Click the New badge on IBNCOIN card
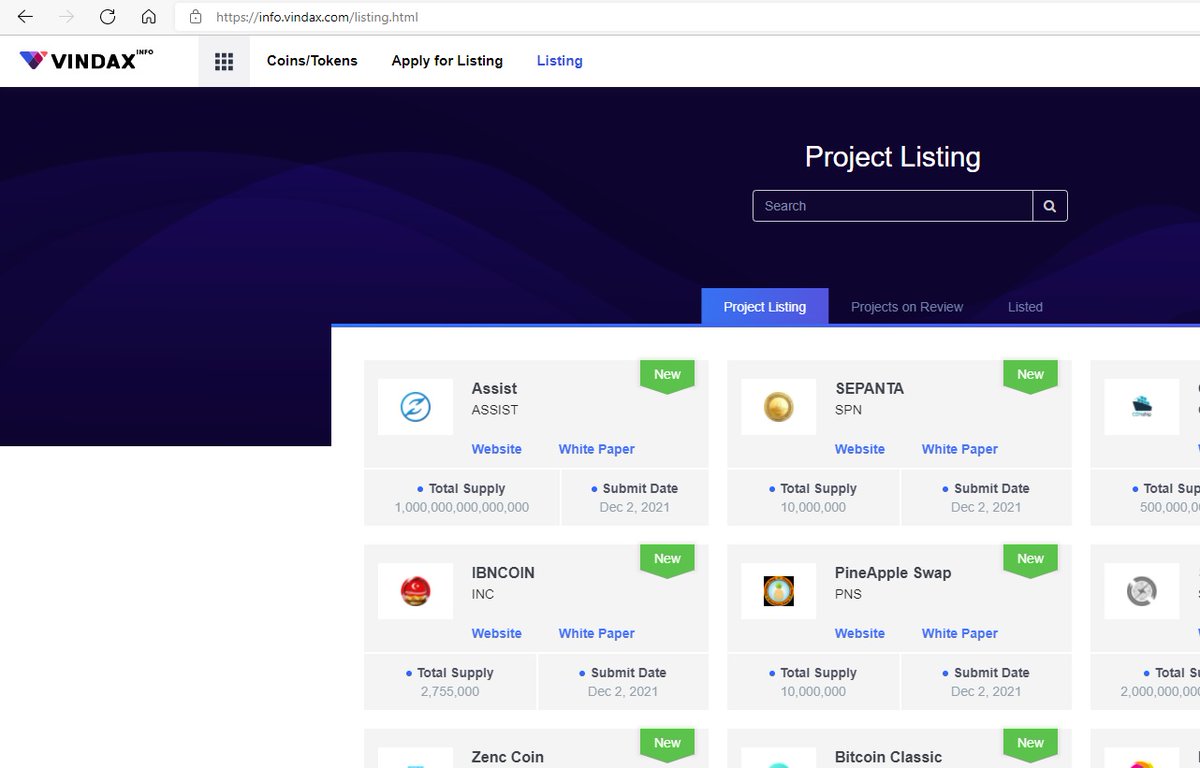This screenshot has height=768, width=1200. pos(667,560)
